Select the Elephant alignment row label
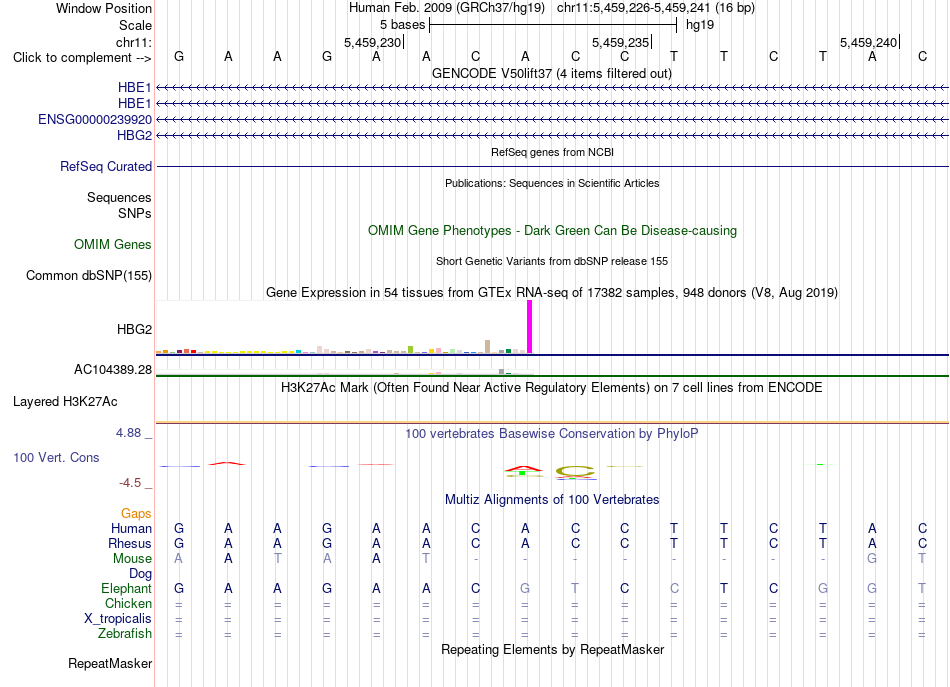 127,588
